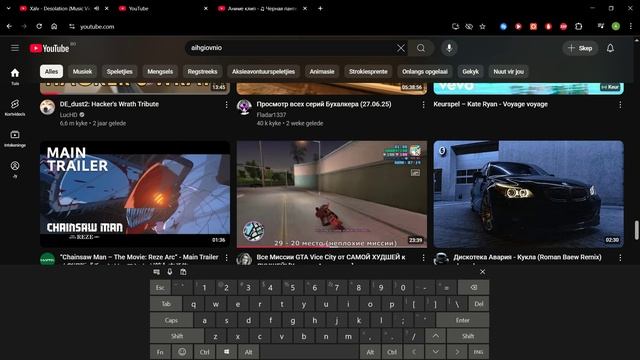Open the Дискотека Авария - Кукла title link
Image resolution: width=640 pixels, height=360 pixels.
527,257
